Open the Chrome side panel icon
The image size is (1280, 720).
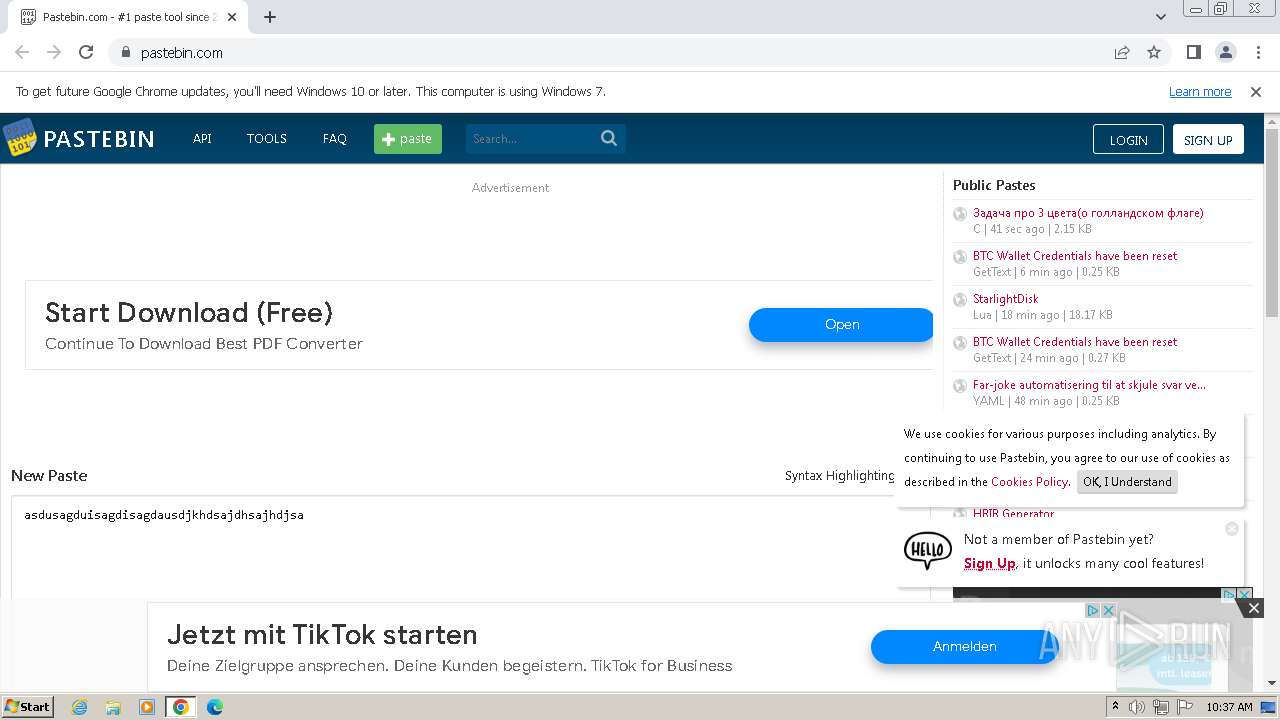point(1193,52)
